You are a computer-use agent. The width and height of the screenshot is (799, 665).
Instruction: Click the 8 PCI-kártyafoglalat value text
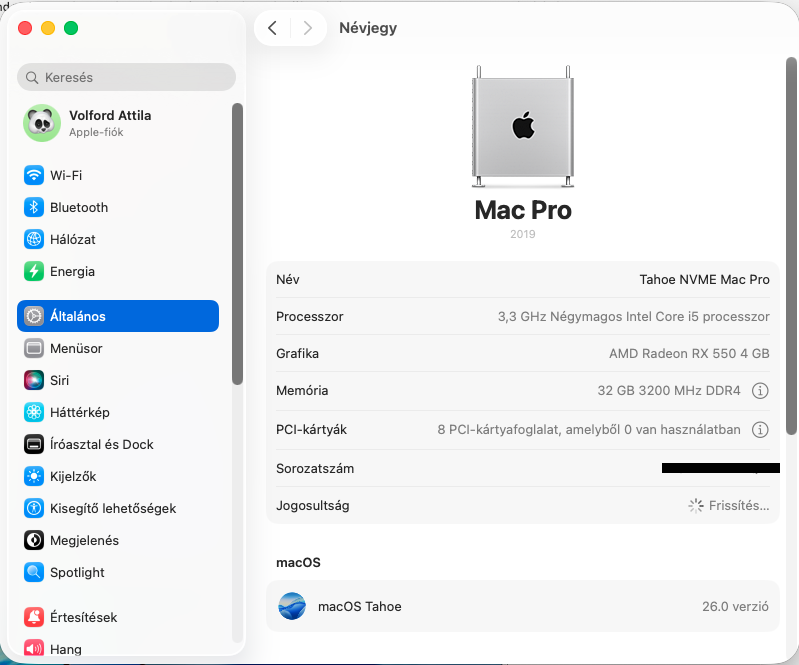(x=589, y=430)
